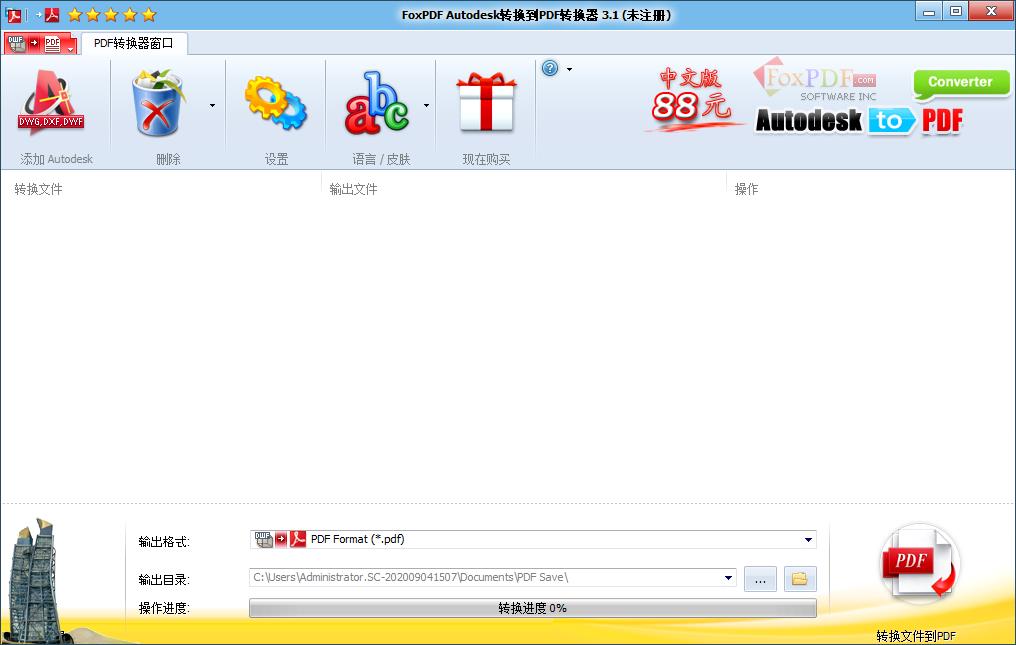Click the FoxPDF.com Software Inc logo

pos(816,80)
